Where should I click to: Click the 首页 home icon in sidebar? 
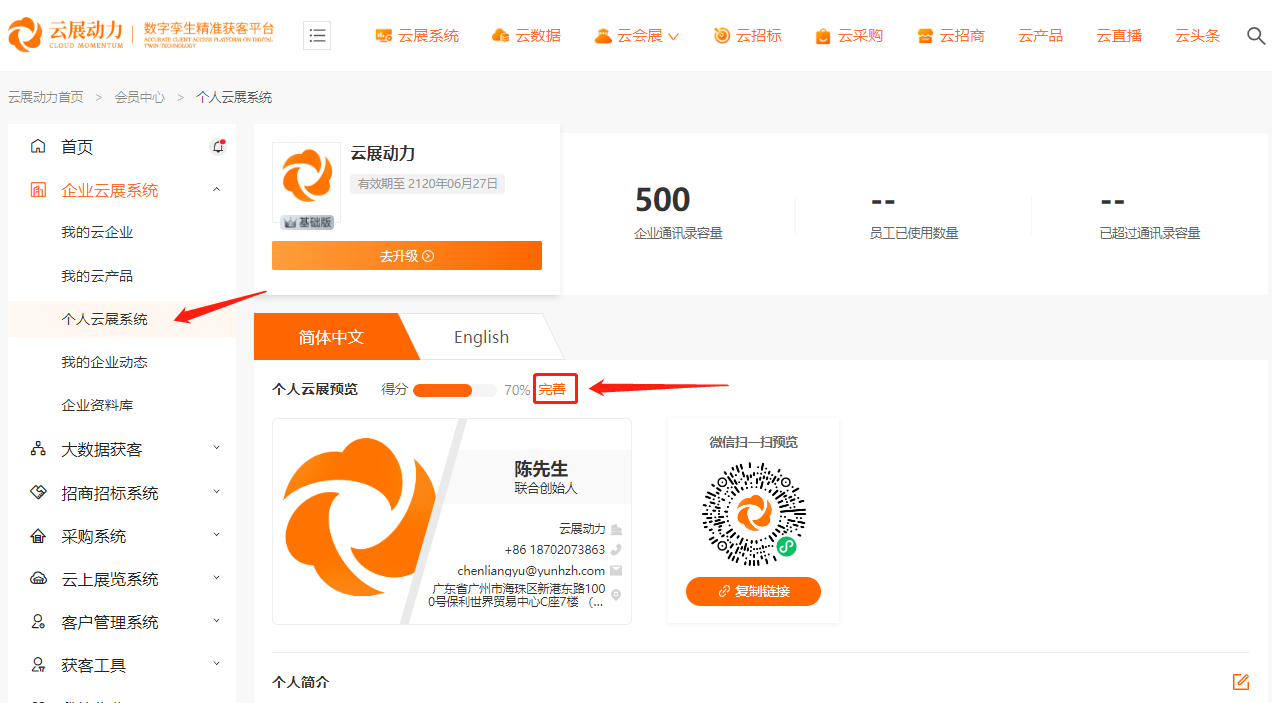38,147
